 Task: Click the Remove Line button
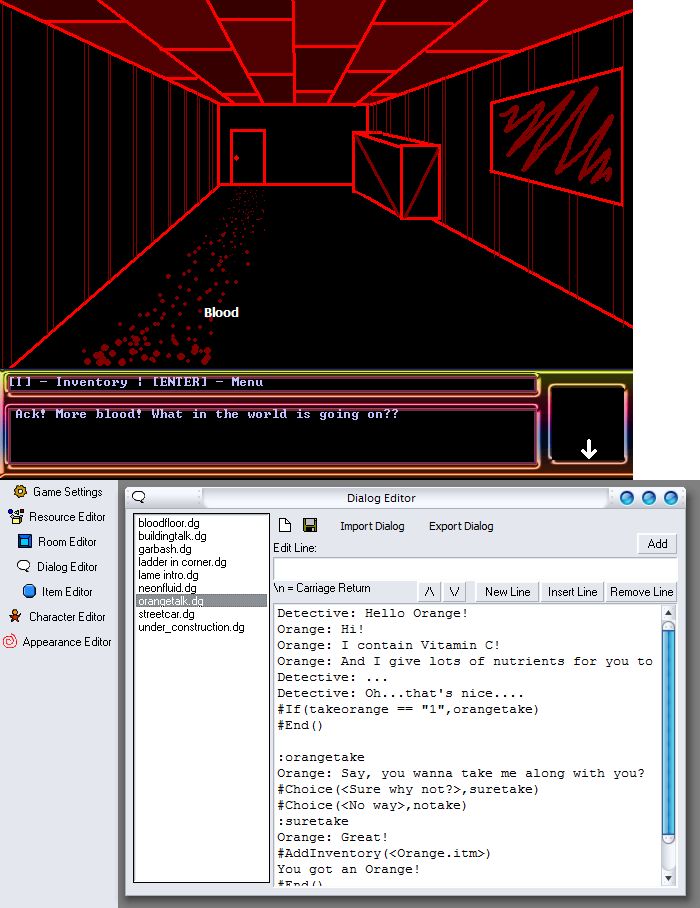(641, 592)
